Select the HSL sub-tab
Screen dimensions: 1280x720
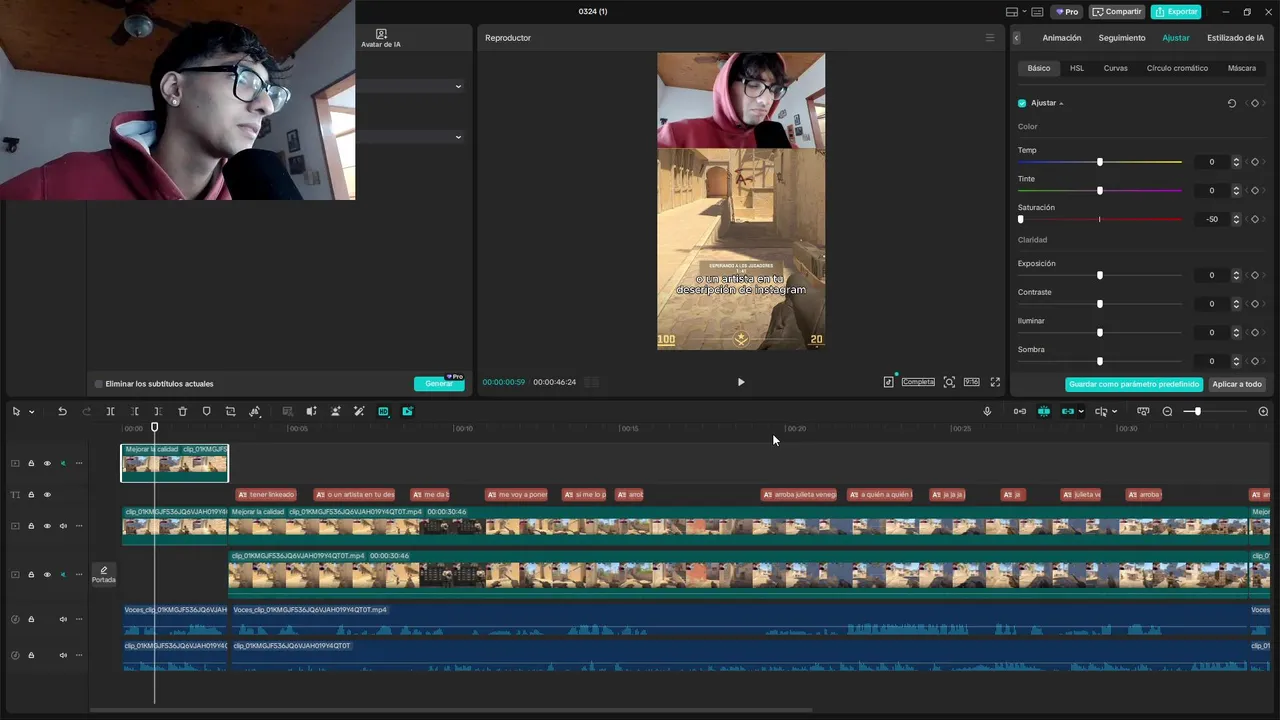click(1077, 68)
